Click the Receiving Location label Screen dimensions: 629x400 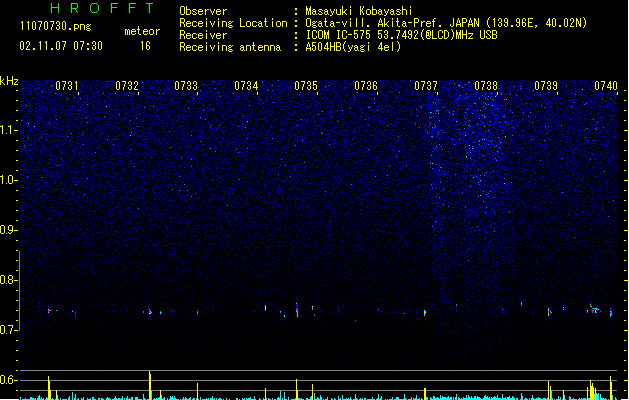tap(233, 23)
